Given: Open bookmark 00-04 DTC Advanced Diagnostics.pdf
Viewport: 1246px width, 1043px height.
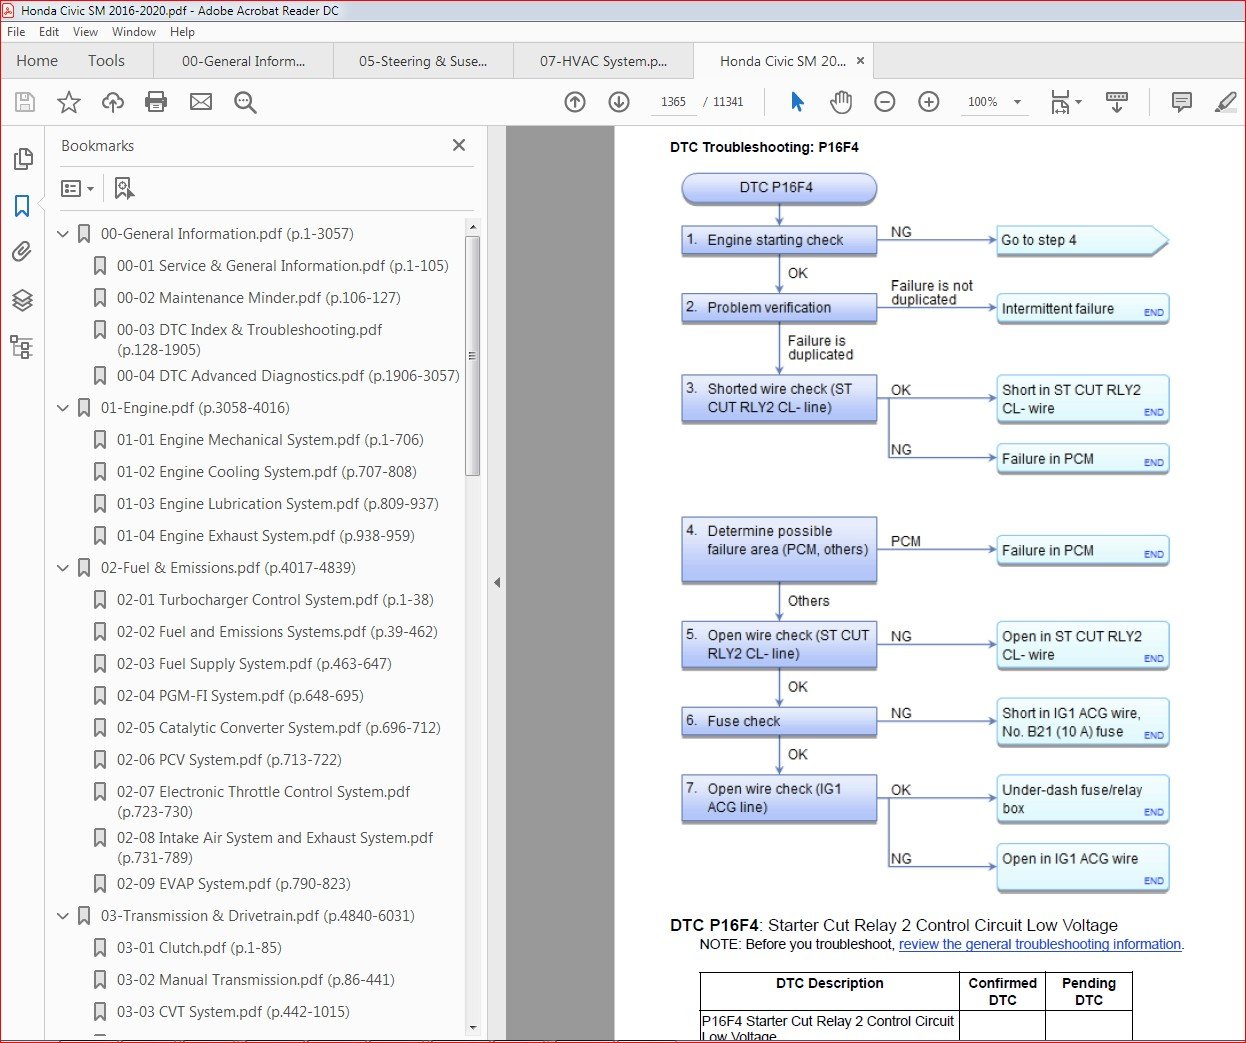Looking at the screenshot, I should [x=288, y=376].
